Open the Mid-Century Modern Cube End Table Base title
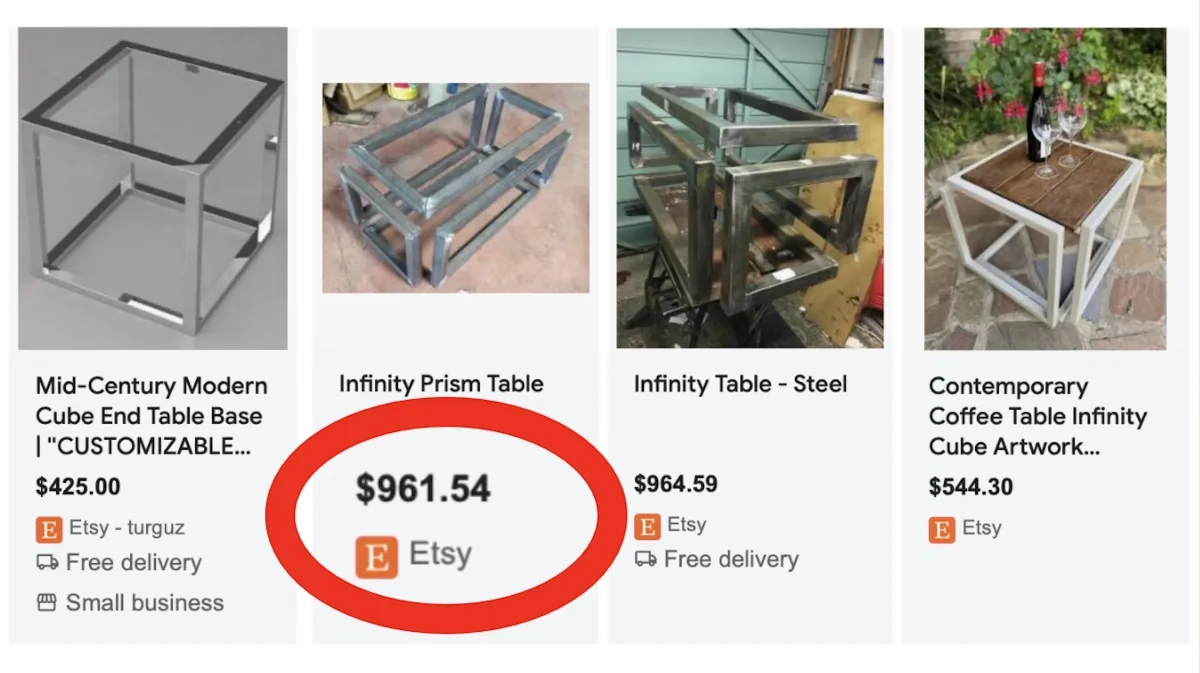 (x=150, y=416)
